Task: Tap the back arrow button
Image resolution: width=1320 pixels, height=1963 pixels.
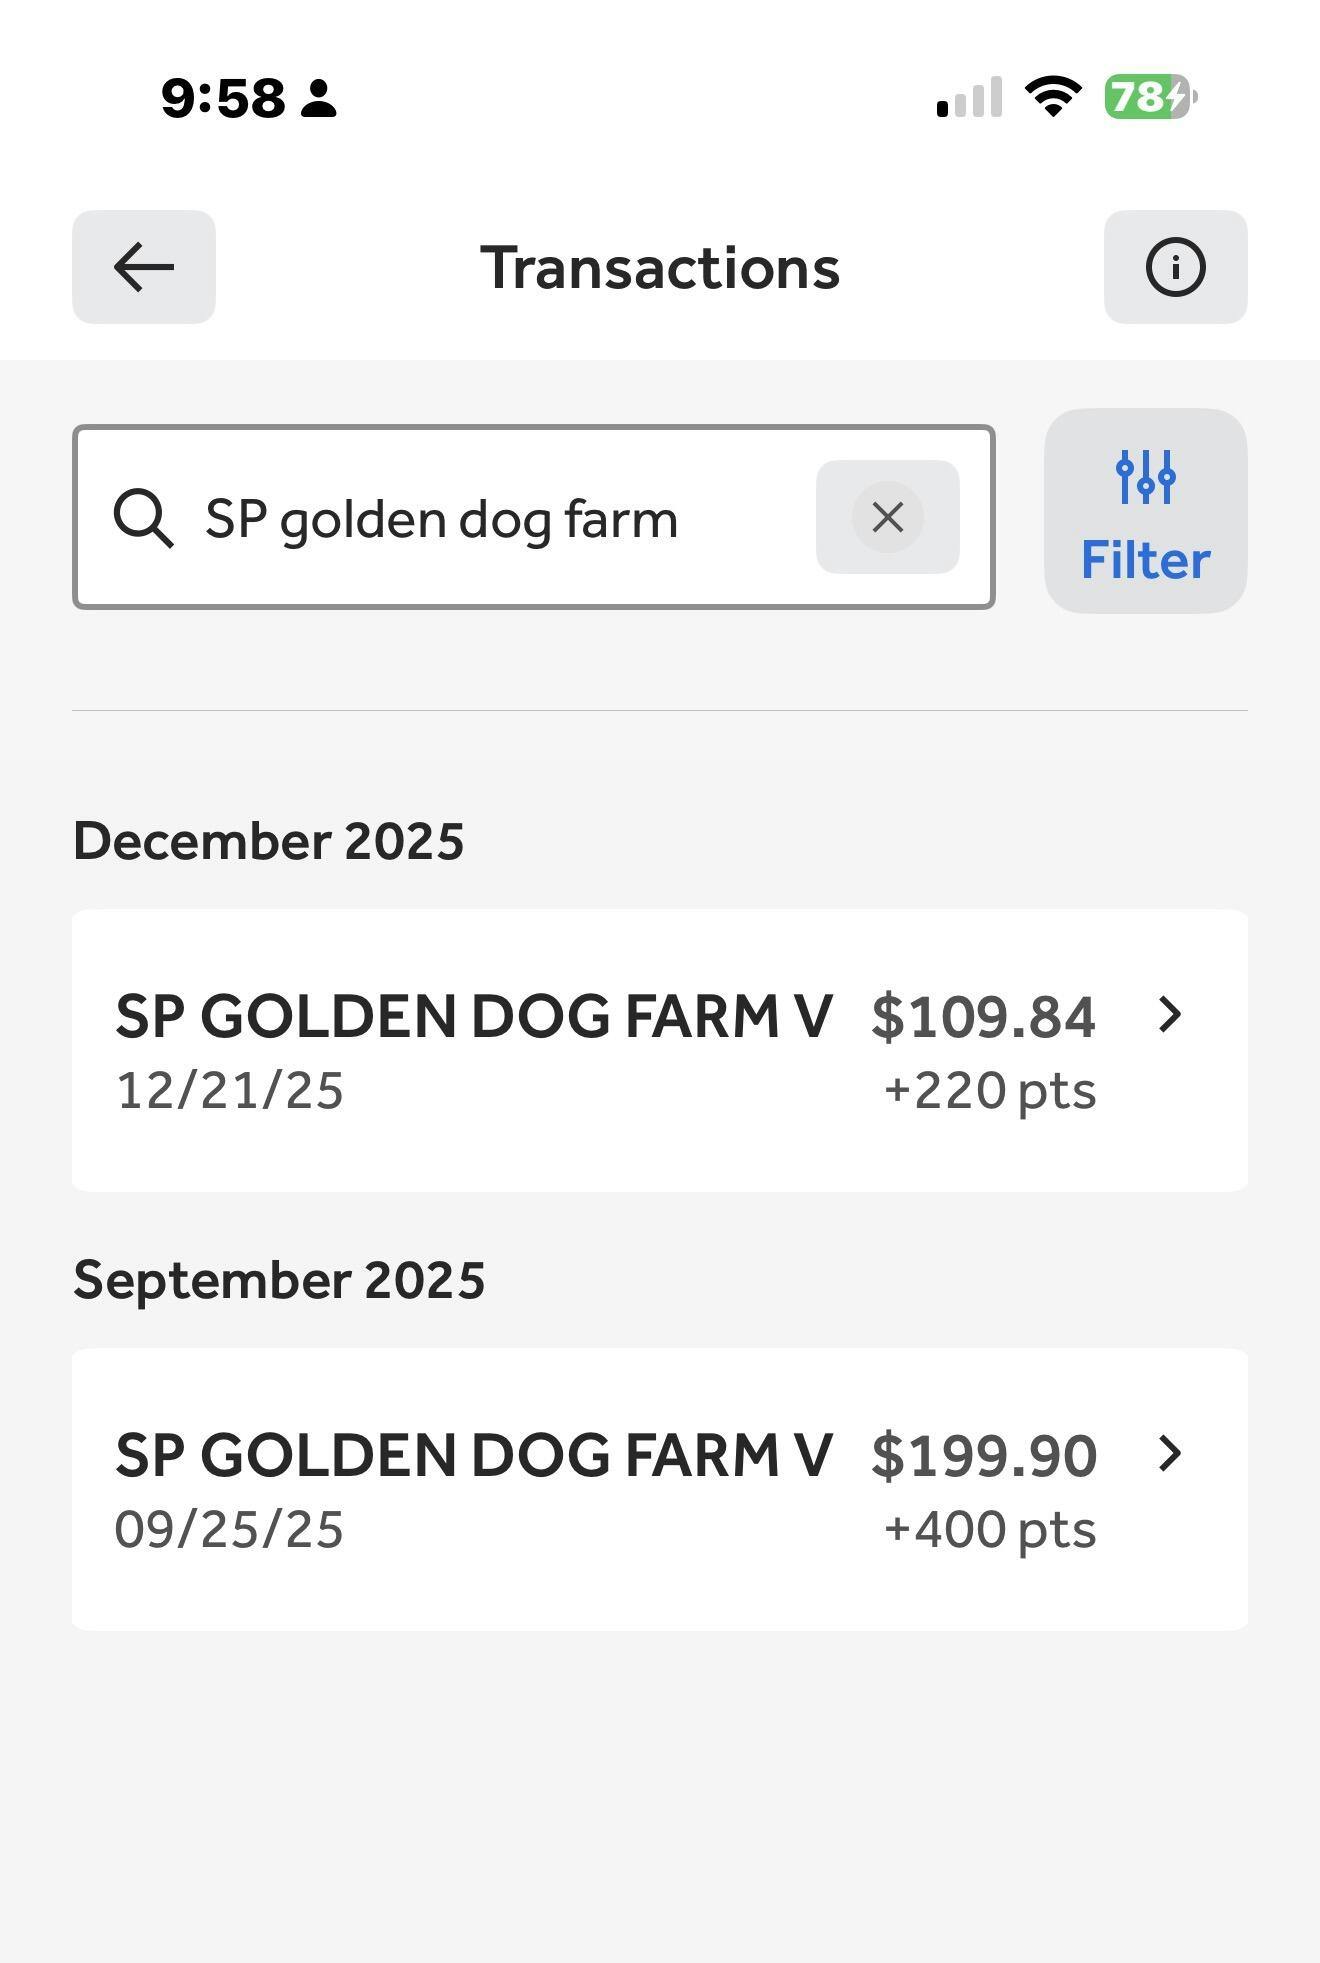Action: [144, 267]
